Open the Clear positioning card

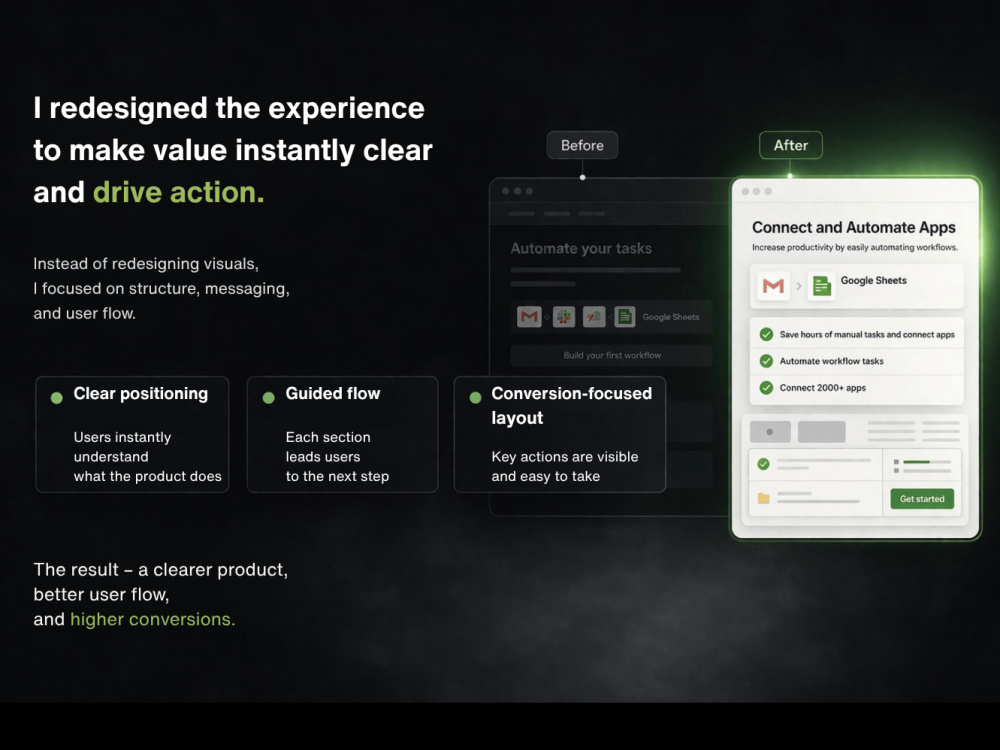pyautogui.click(x=132, y=434)
